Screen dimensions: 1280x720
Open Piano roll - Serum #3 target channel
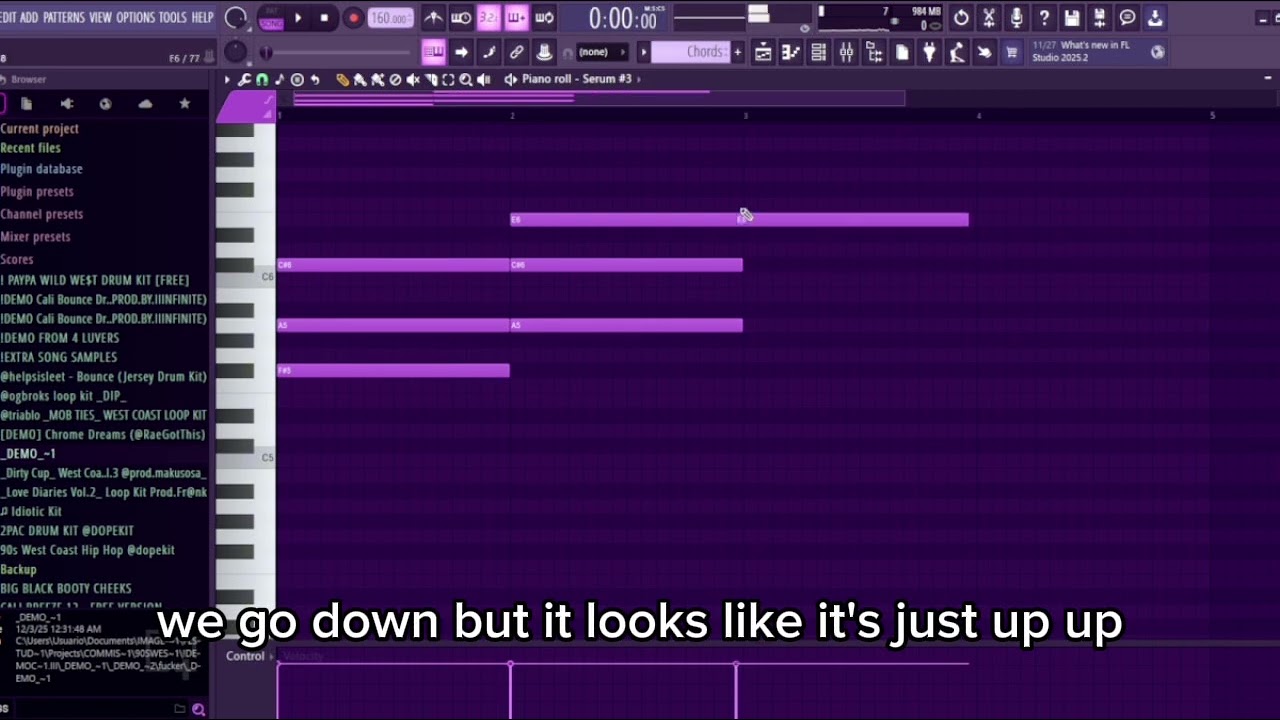576,79
